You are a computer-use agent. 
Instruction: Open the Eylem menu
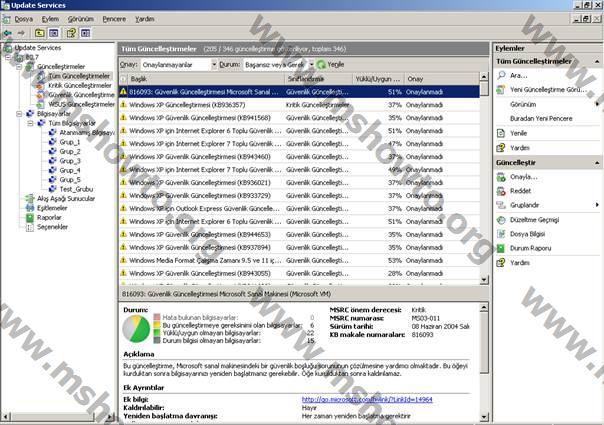50,19
